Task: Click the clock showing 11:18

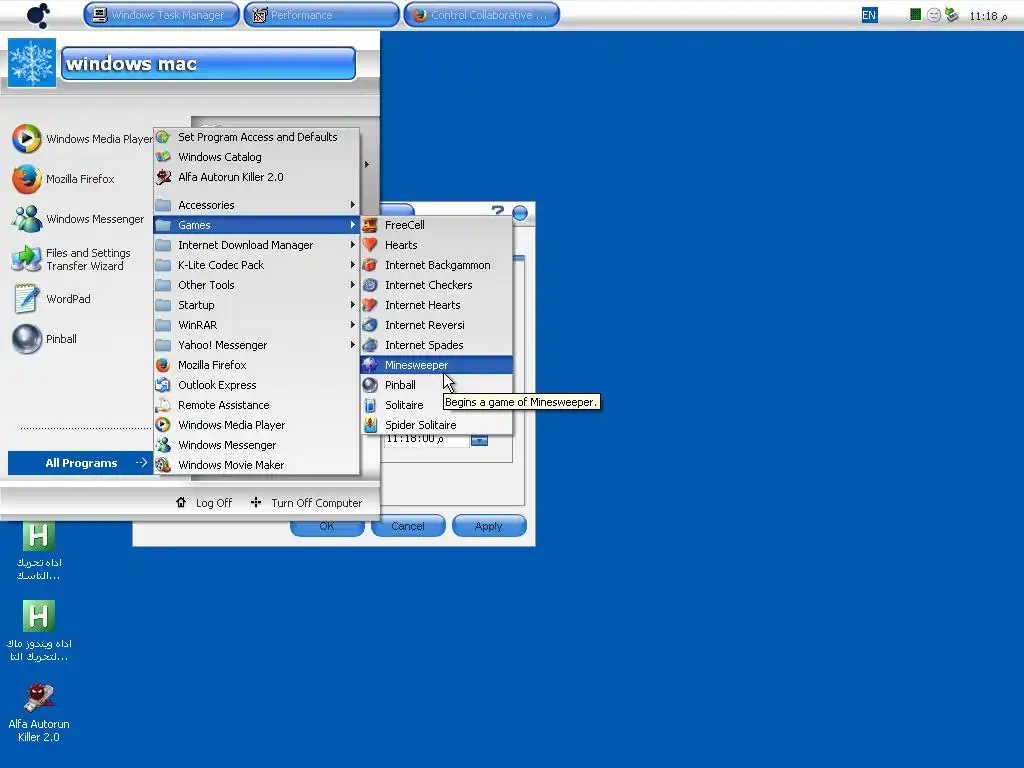Action: click(x=988, y=16)
